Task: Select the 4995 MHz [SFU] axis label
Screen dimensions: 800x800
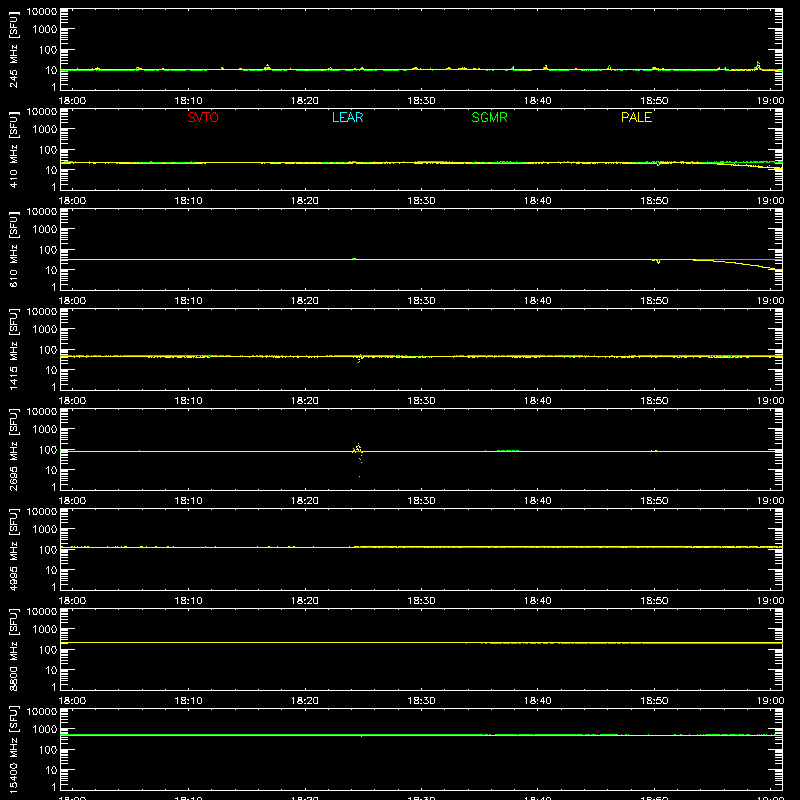Action: (x=13, y=549)
